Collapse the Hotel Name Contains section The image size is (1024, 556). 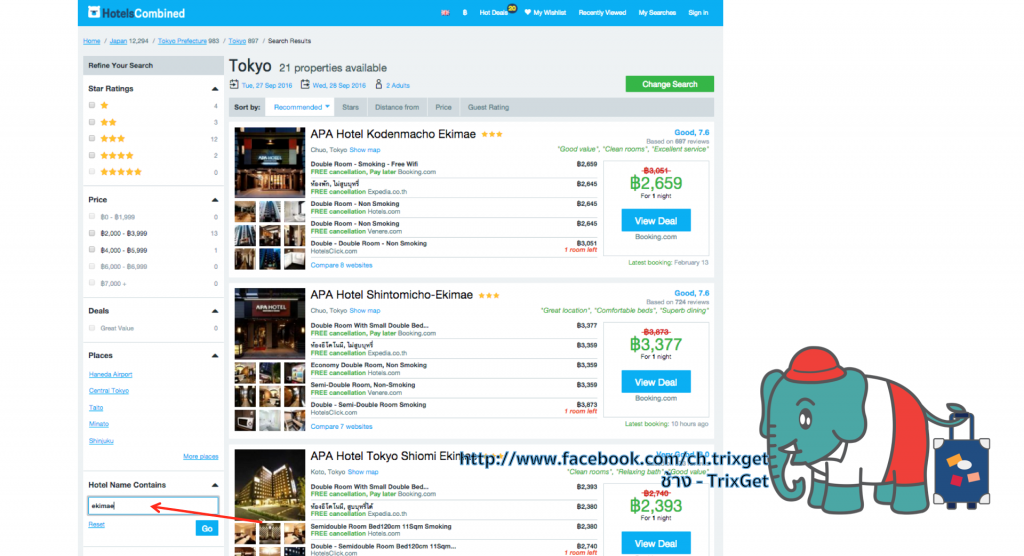coord(215,485)
